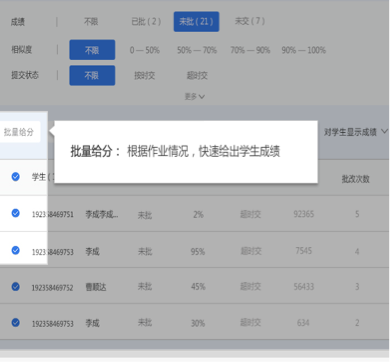Show 未交 (7) submissions
Screen dimensions: 390x362
[250, 21]
